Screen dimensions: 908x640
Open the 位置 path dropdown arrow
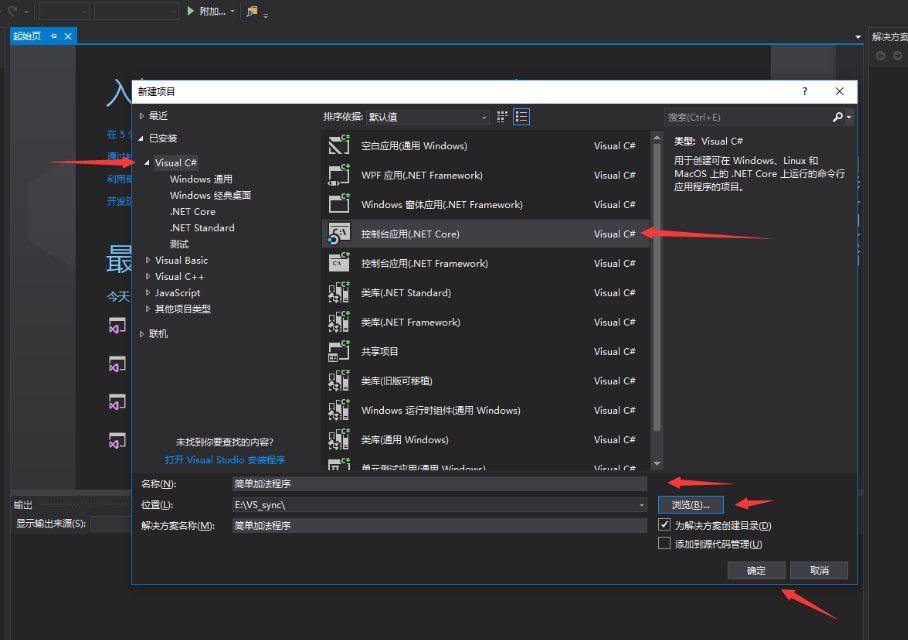pos(641,505)
